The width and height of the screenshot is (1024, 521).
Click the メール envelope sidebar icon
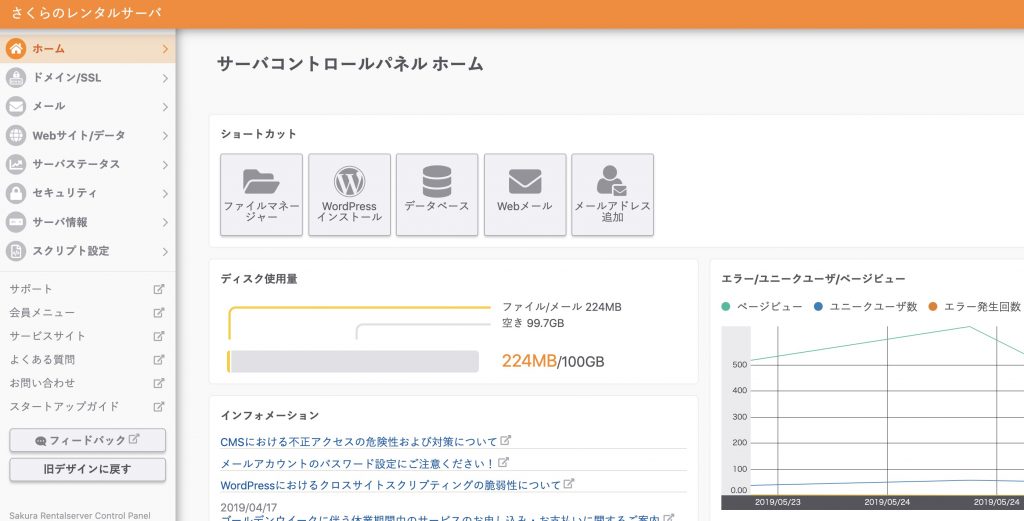[x=16, y=106]
